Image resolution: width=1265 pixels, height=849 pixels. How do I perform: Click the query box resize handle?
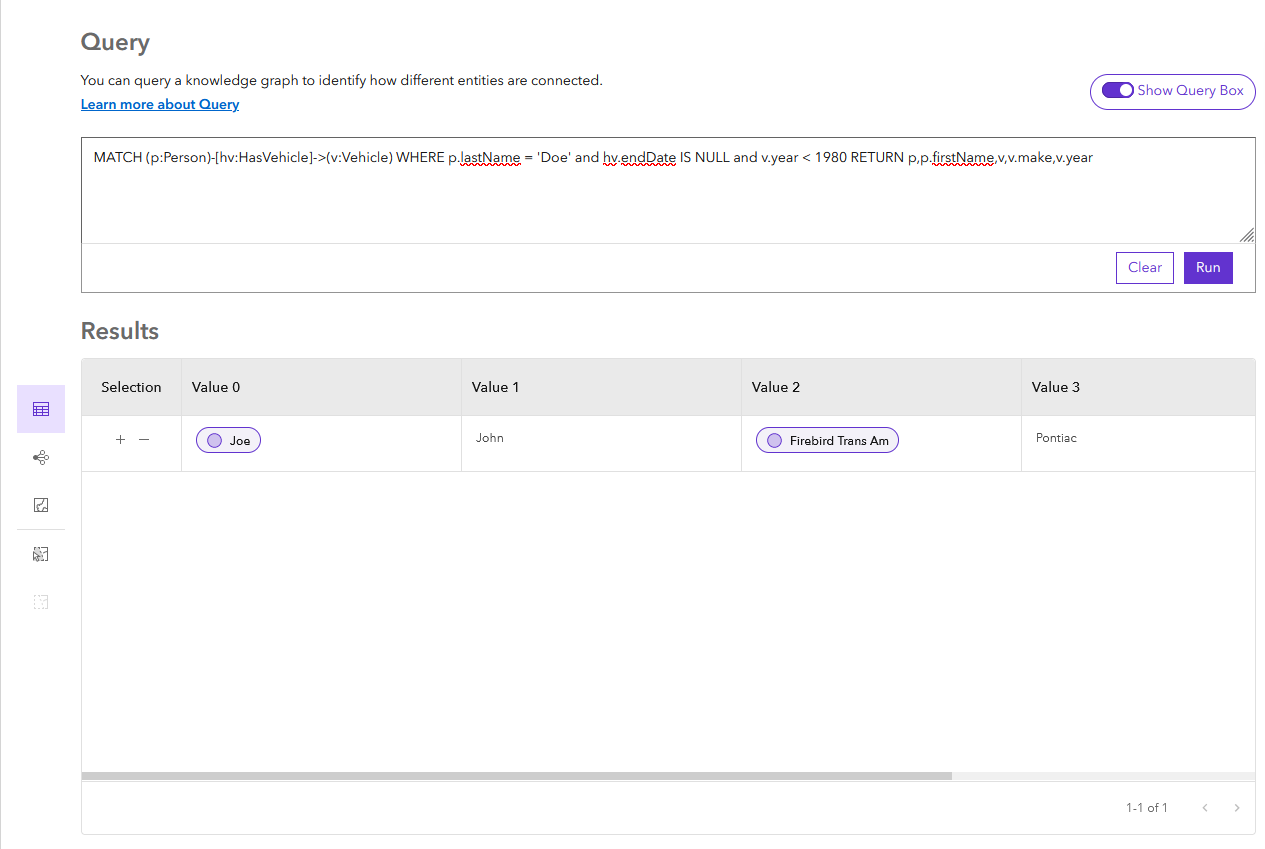[x=1247, y=235]
